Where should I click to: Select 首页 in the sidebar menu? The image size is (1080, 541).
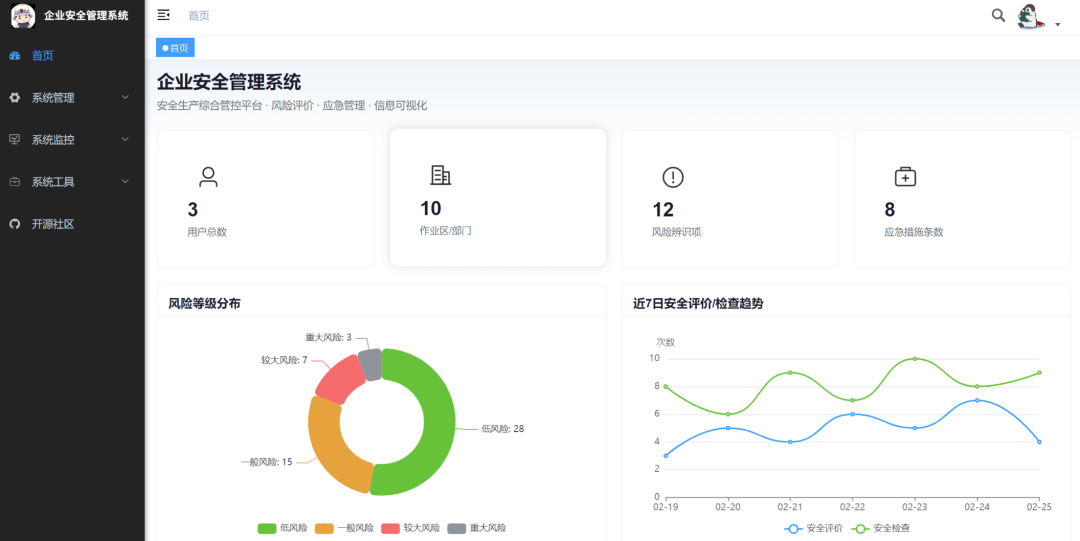tap(72, 56)
